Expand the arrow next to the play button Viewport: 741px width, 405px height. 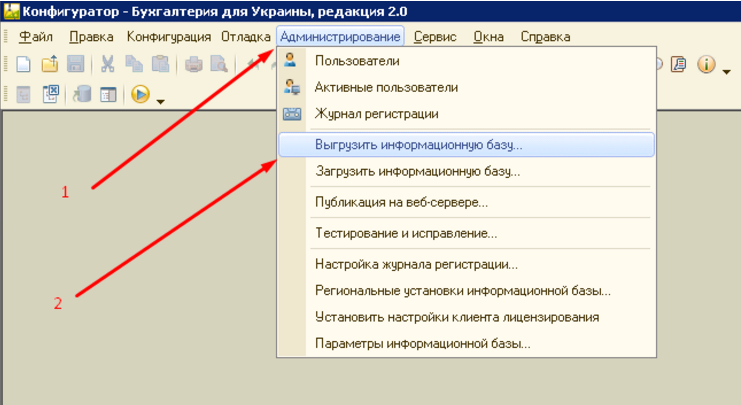(x=161, y=101)
